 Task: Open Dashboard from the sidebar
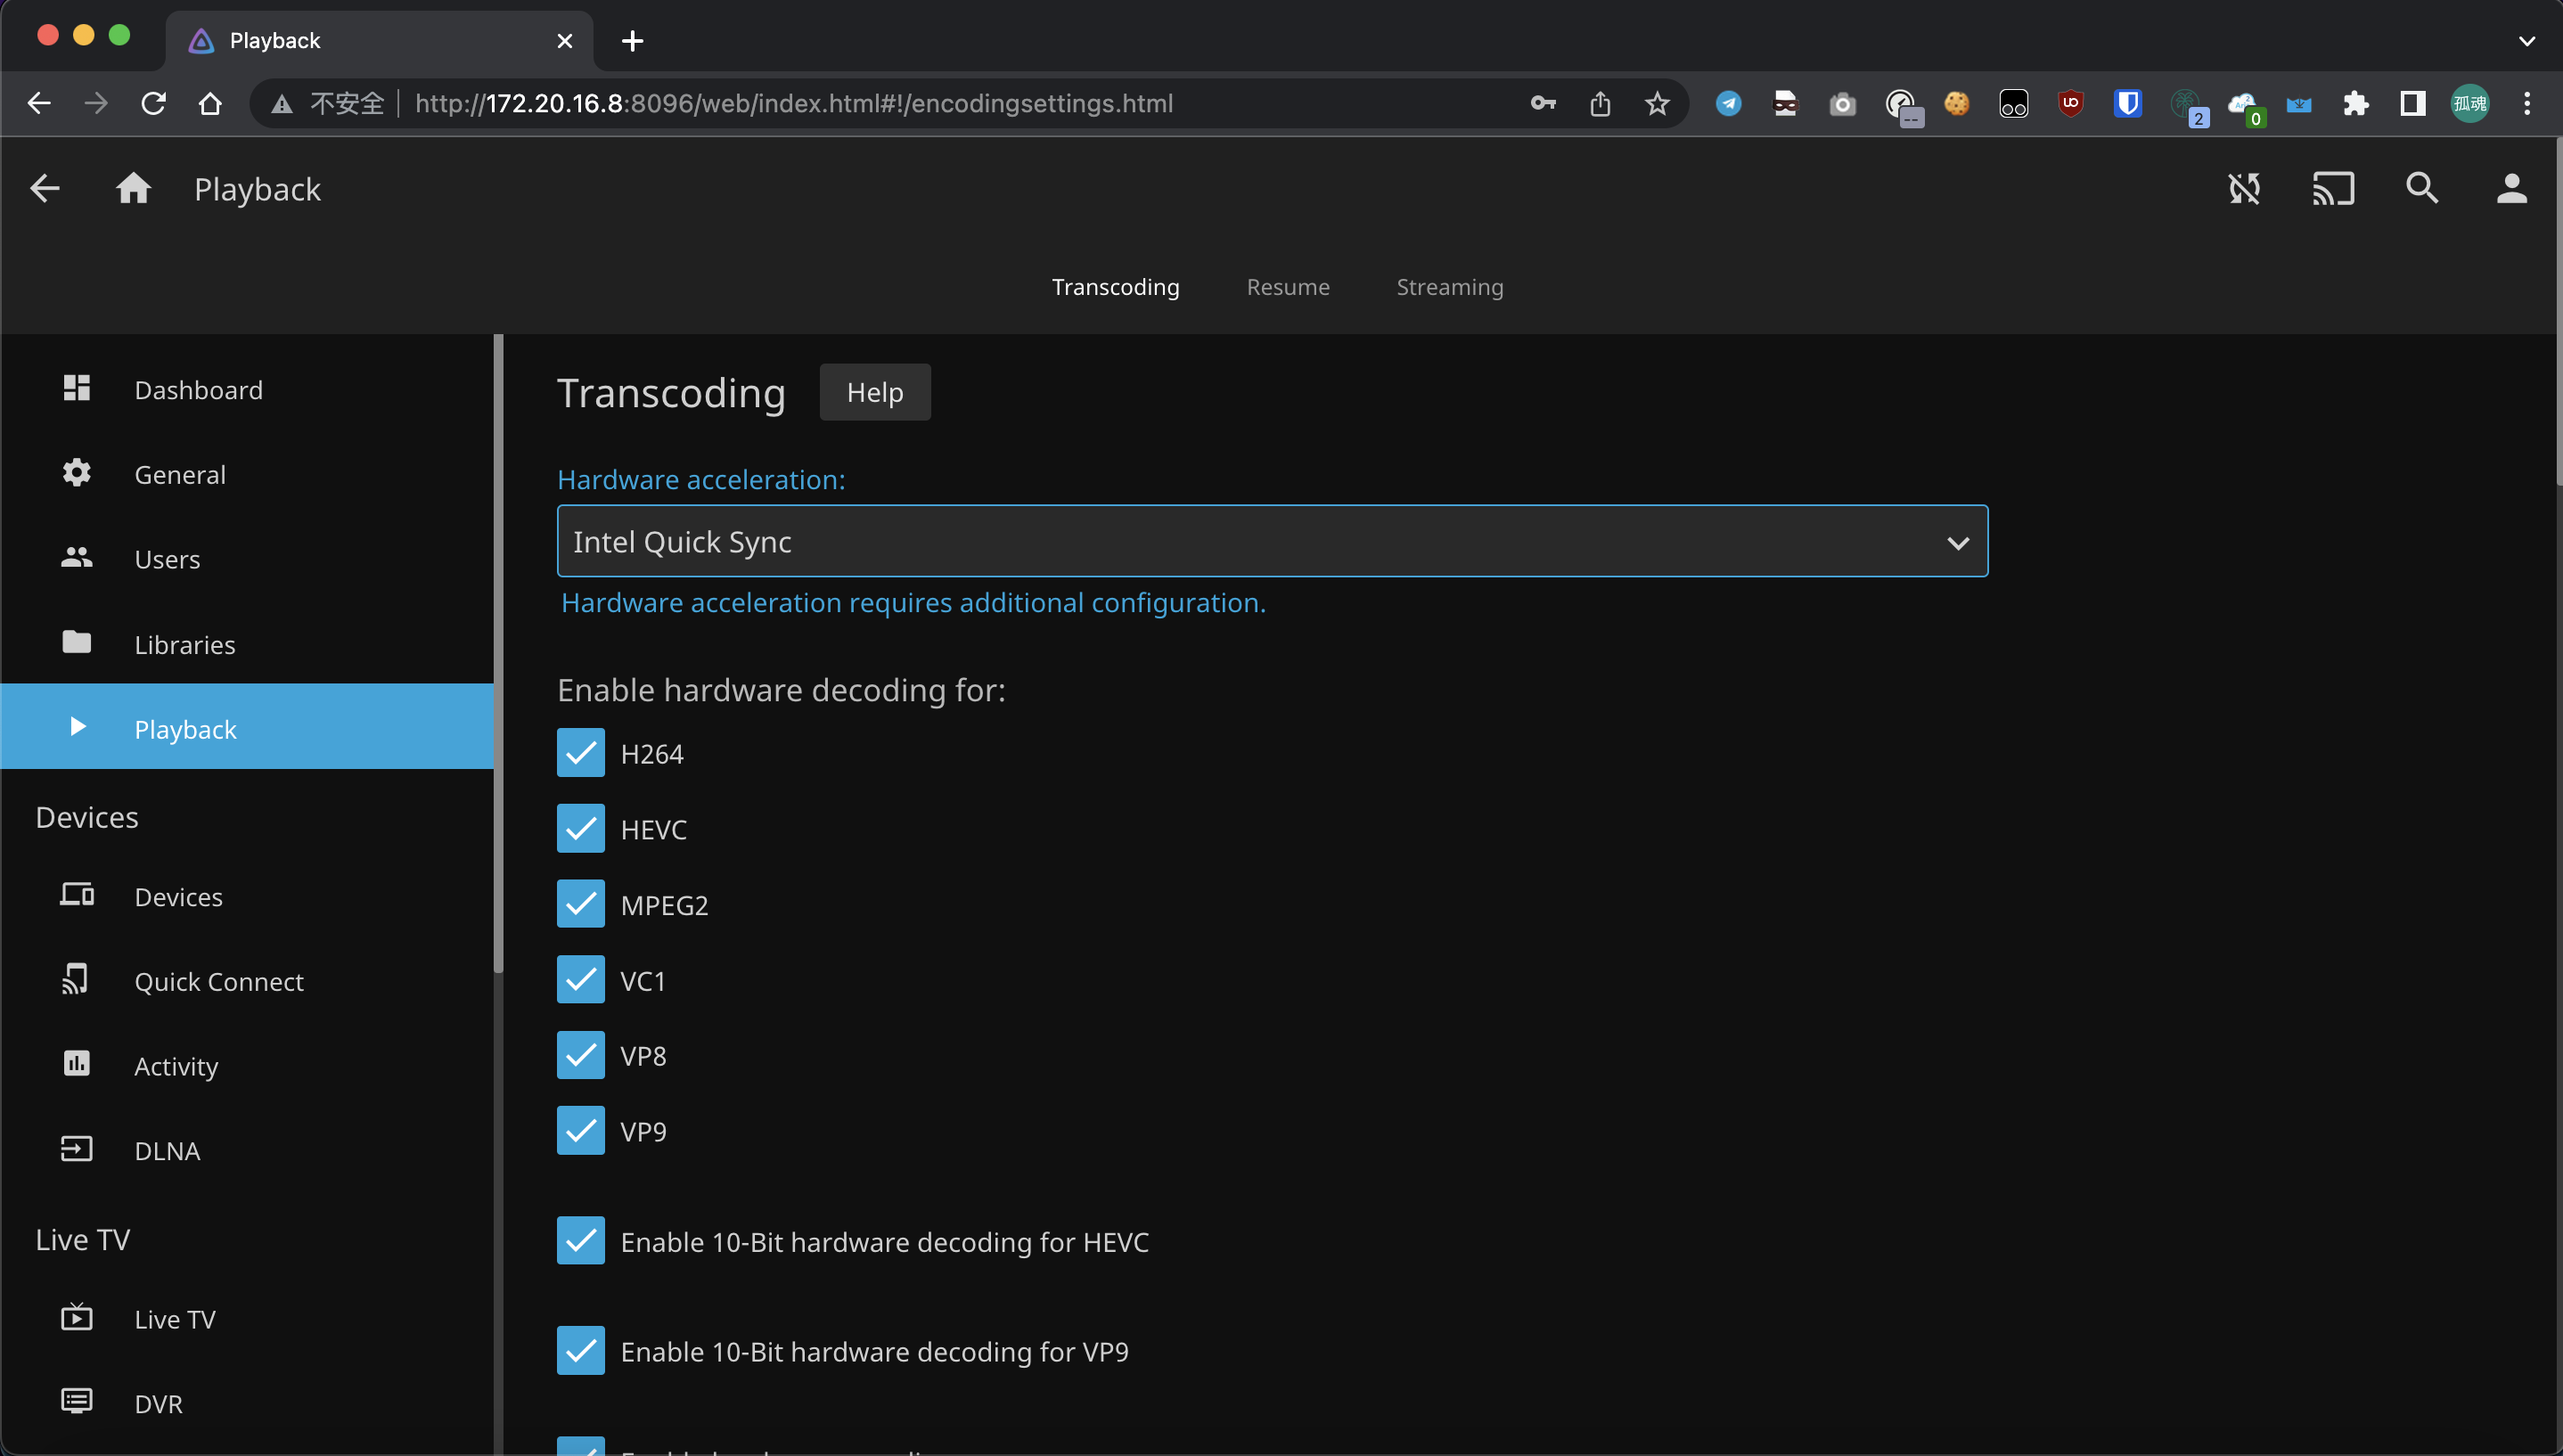coord(198,390)
